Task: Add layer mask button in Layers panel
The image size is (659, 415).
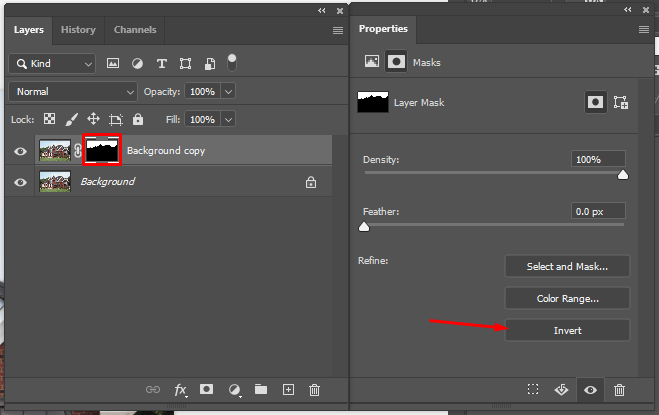Action: 206,389
